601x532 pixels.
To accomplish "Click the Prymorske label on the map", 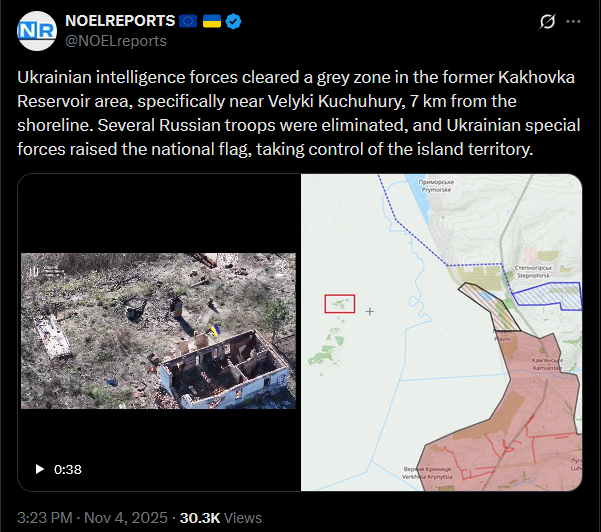I will tap(436, 186).
